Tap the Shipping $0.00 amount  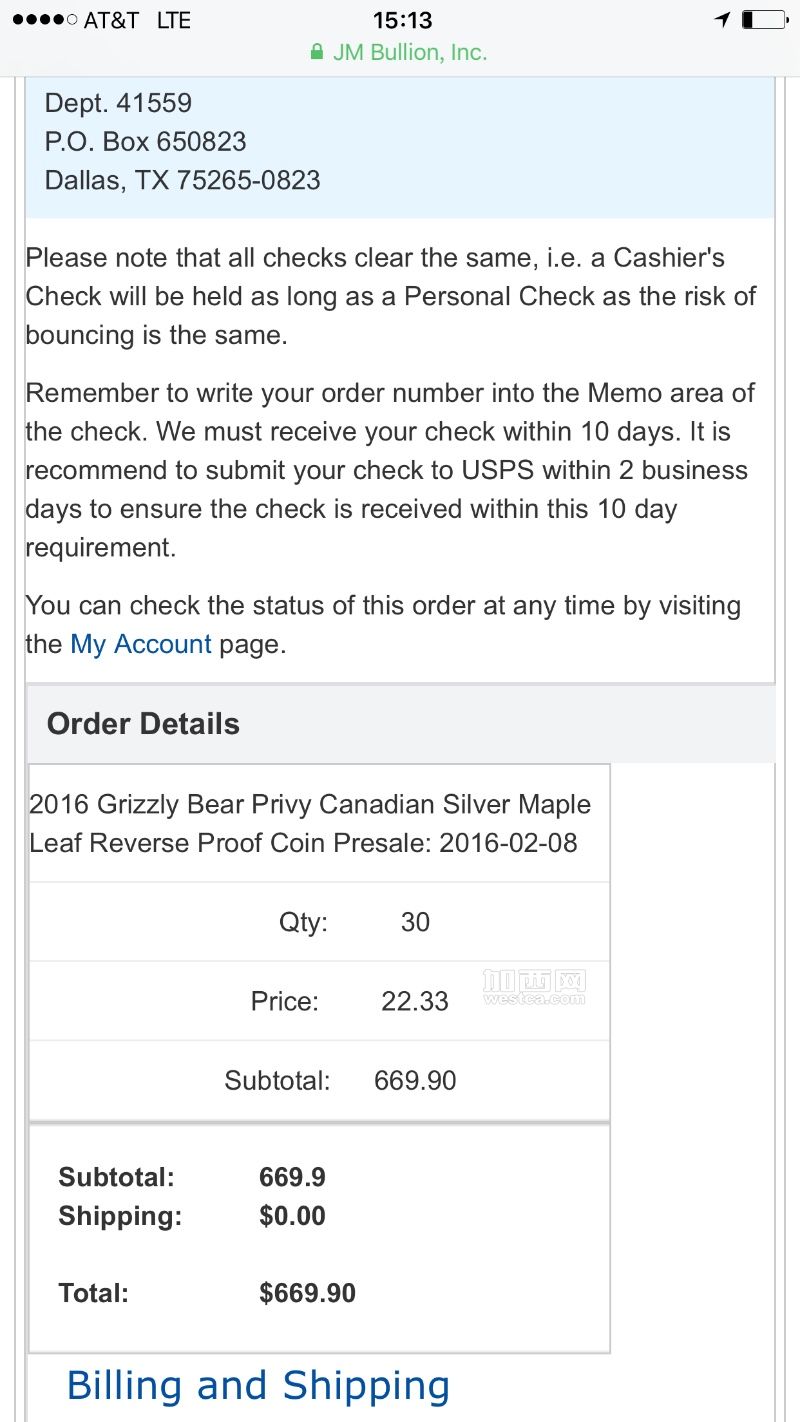pos(292,1216)
